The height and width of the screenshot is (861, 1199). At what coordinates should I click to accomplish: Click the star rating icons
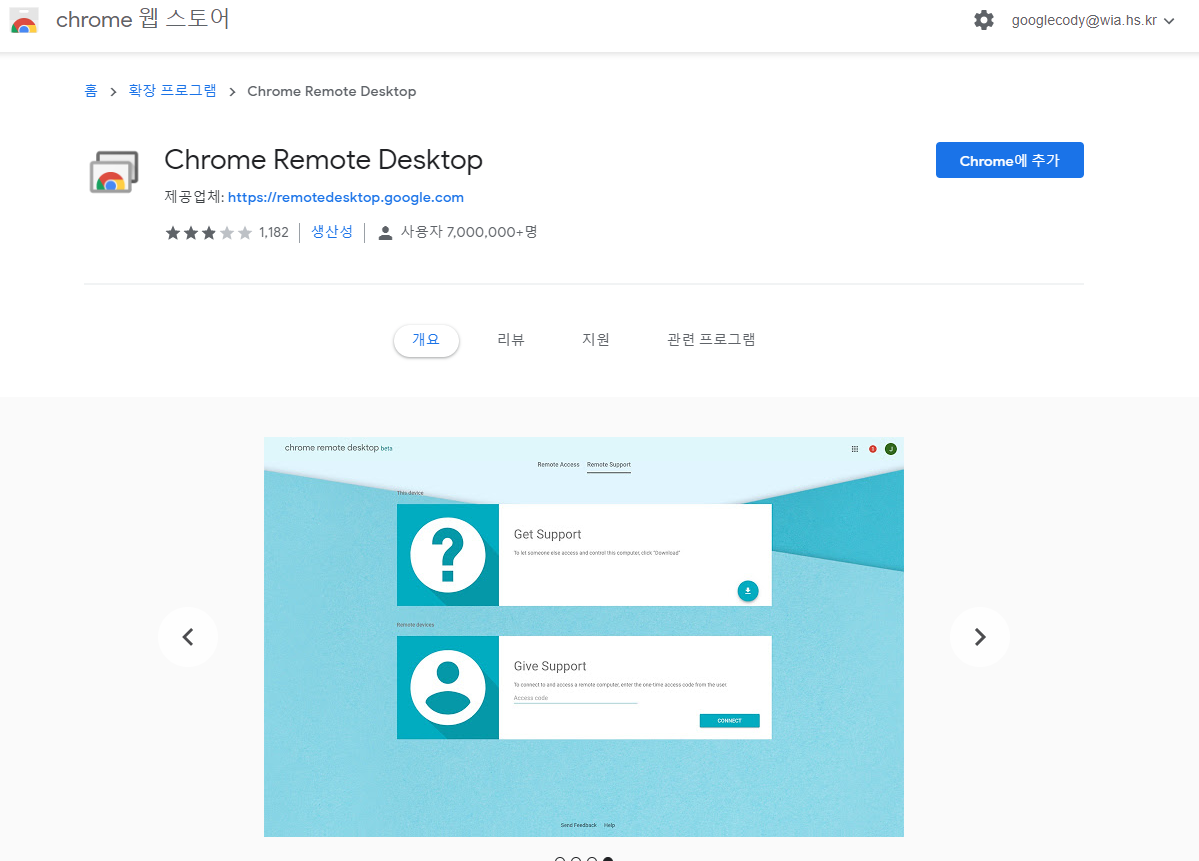tap(208, 232)
